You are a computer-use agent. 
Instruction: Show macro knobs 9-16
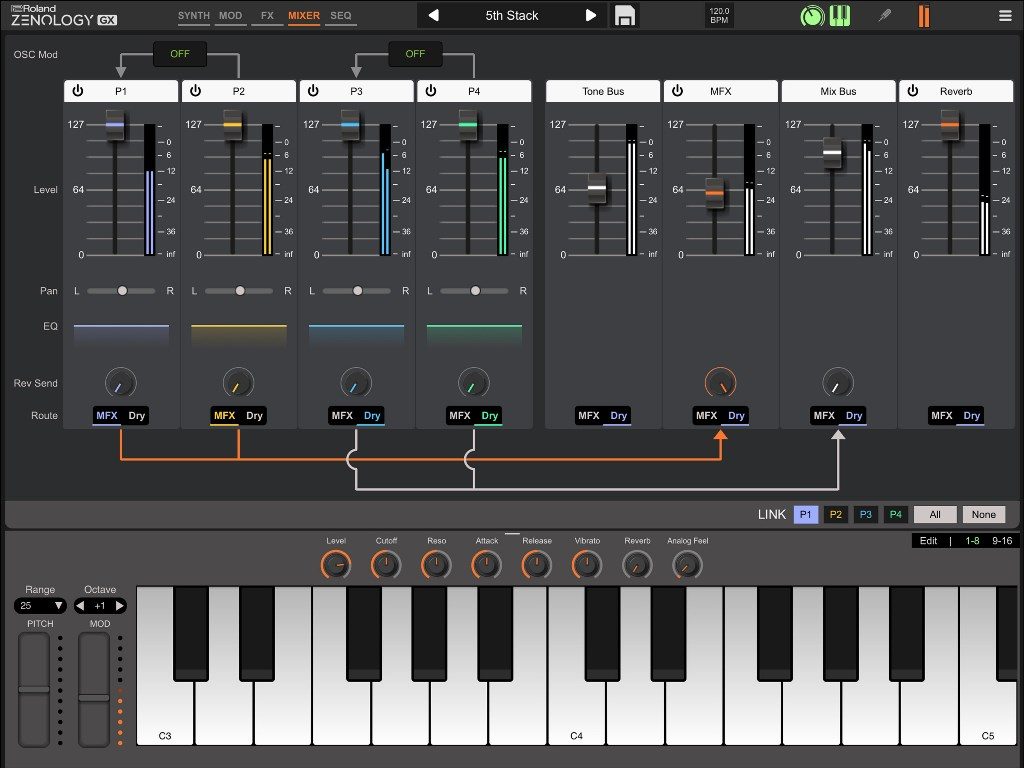[x=1002, y=541]
